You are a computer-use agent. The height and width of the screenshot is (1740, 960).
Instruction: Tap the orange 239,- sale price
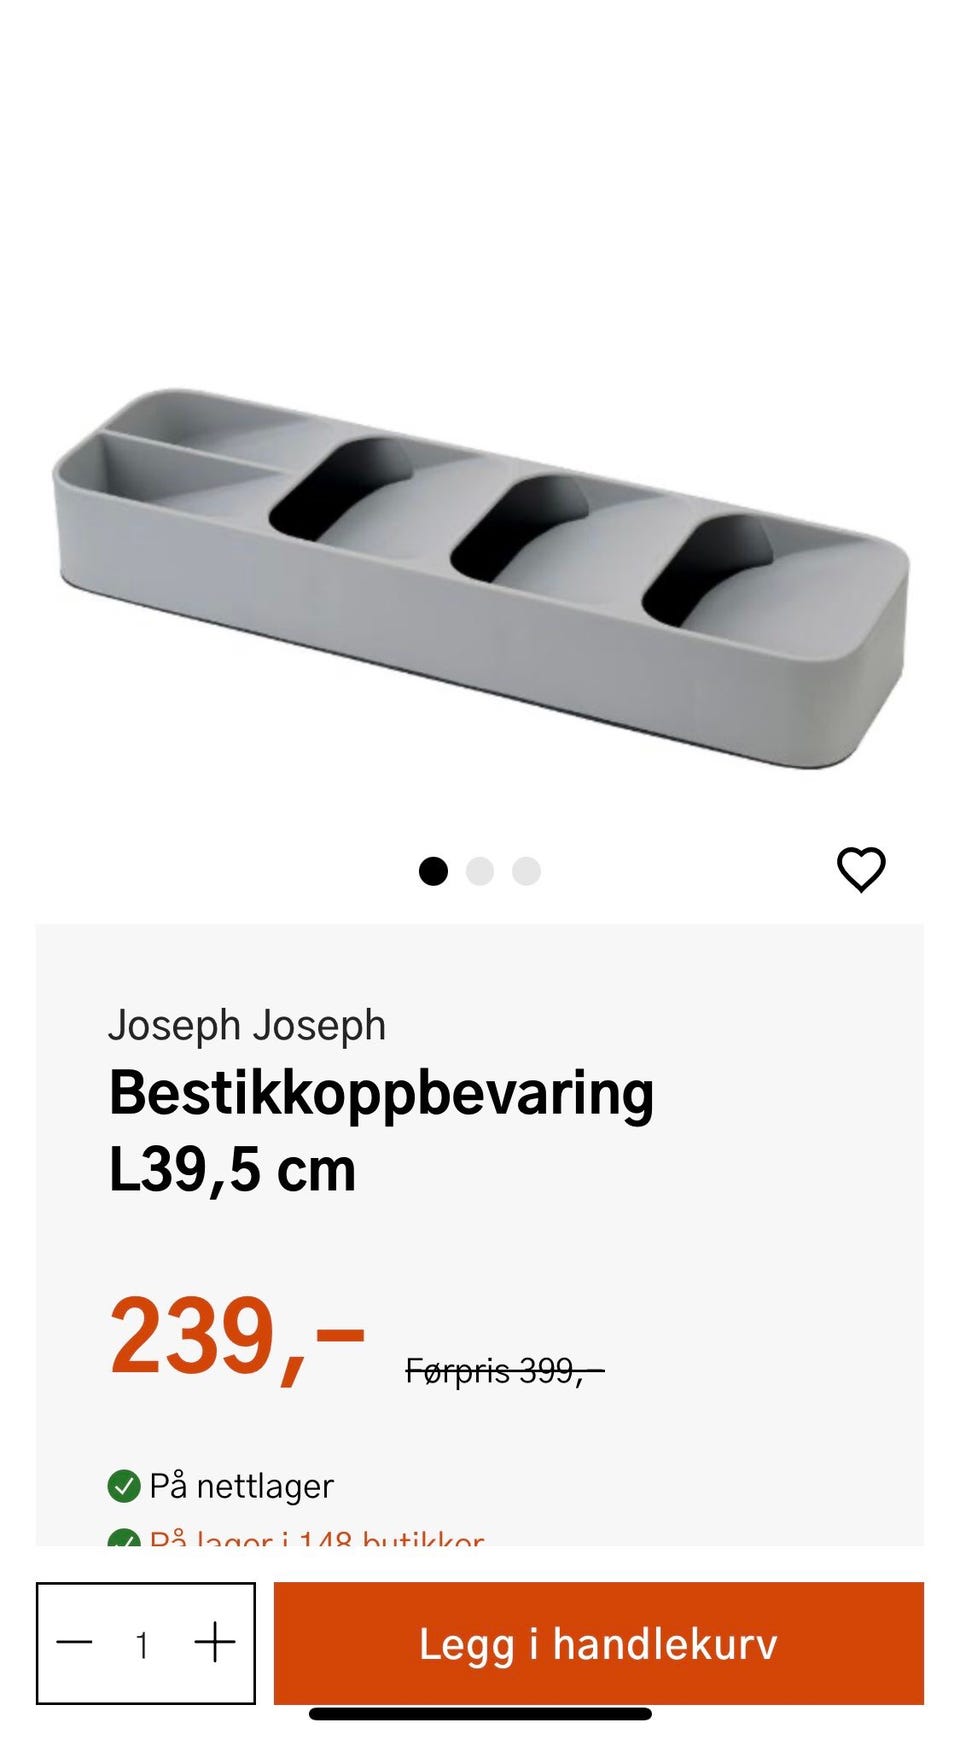236,1336
